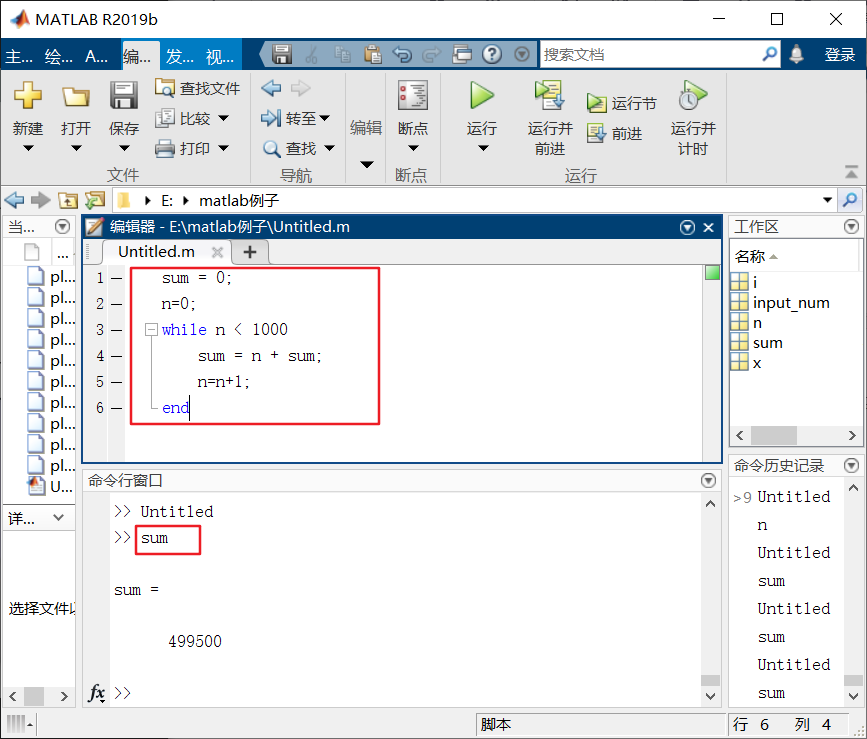Click the navigate back arrow in ribbon
This screenshot has width=867, height=739.
(x=271, y=88)
